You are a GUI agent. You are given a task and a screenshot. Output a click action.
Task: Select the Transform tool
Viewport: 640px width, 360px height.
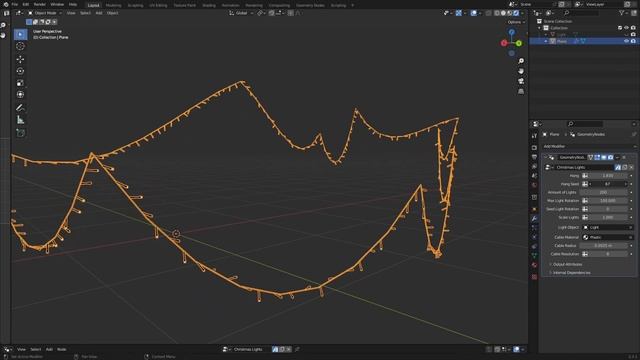coord(20,95)
